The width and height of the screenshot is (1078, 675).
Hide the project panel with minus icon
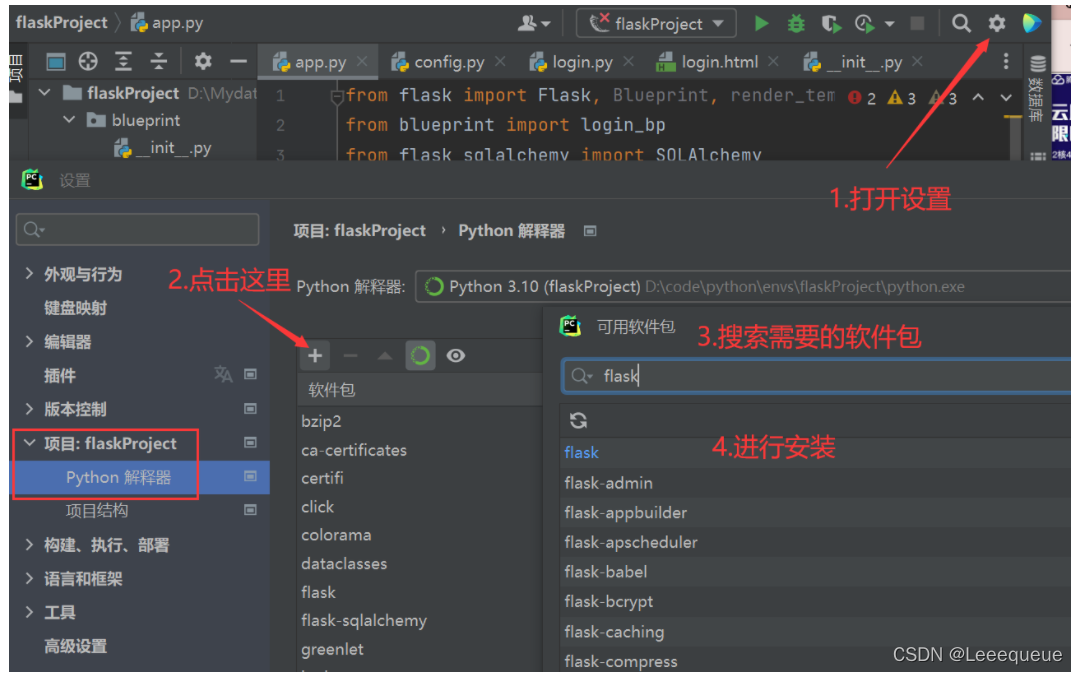239,62
